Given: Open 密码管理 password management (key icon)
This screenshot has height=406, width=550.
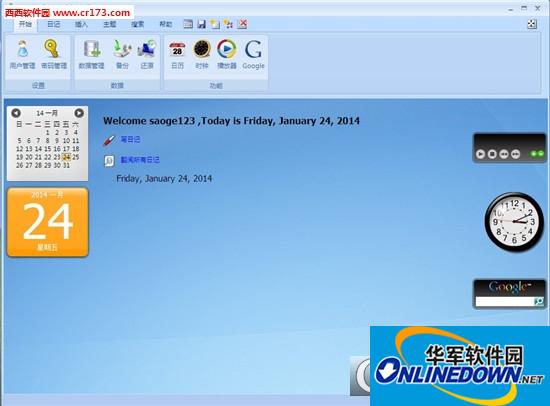Looking at the screenshot, I should (x=54, y=54).
